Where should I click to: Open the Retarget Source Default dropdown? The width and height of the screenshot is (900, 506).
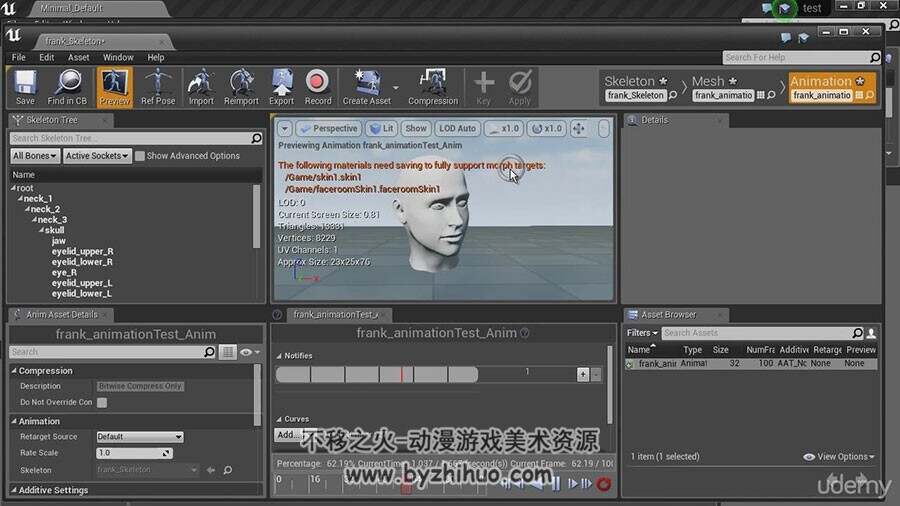tap(139, 437)
